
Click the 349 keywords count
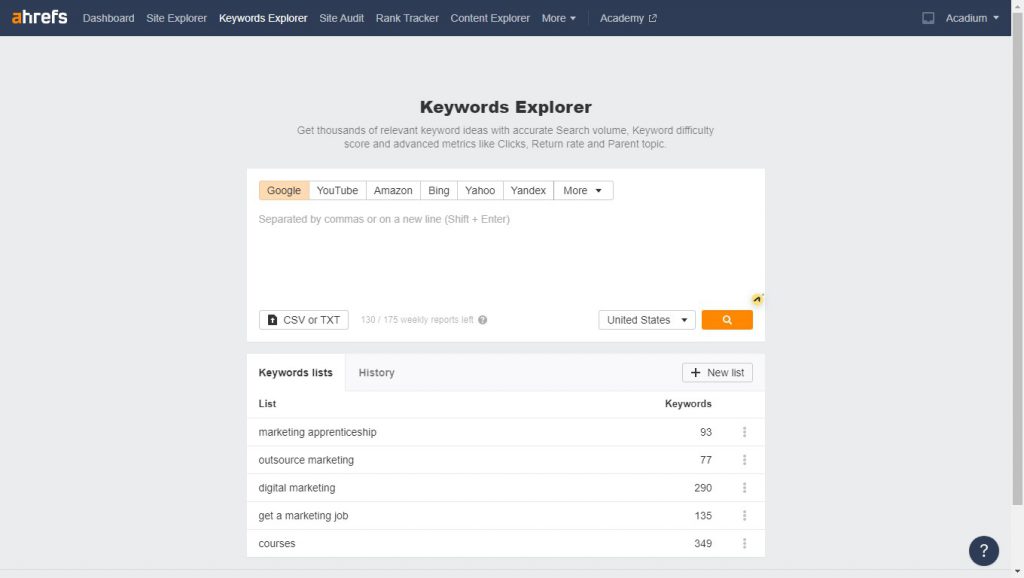pos(703,543)
